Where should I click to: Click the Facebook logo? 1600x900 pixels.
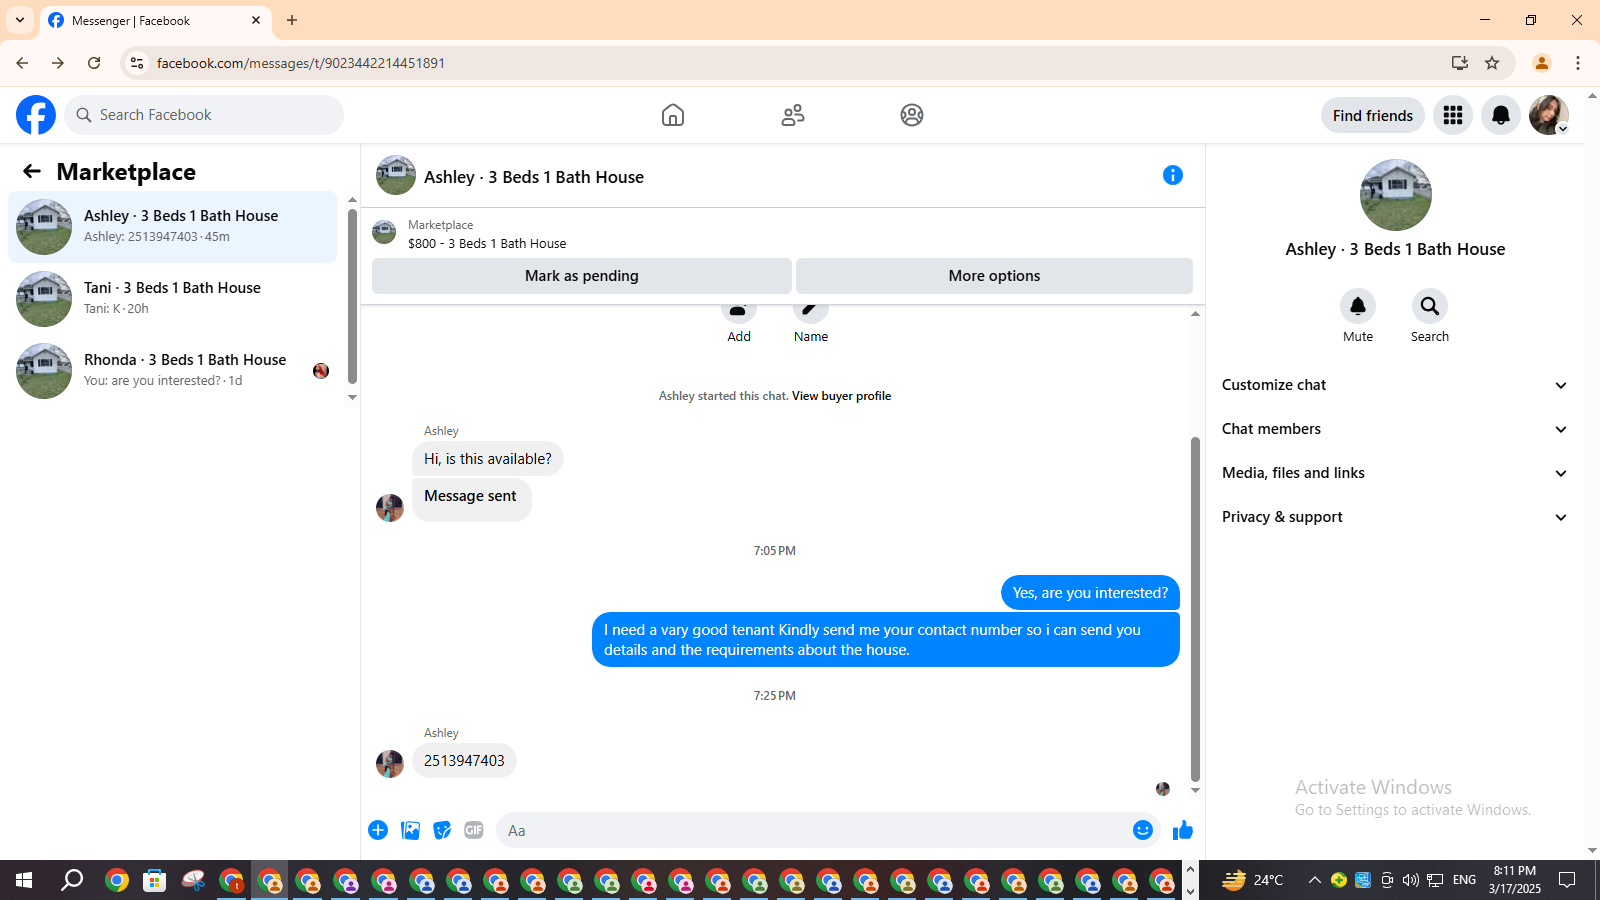(x=36, y=115)
